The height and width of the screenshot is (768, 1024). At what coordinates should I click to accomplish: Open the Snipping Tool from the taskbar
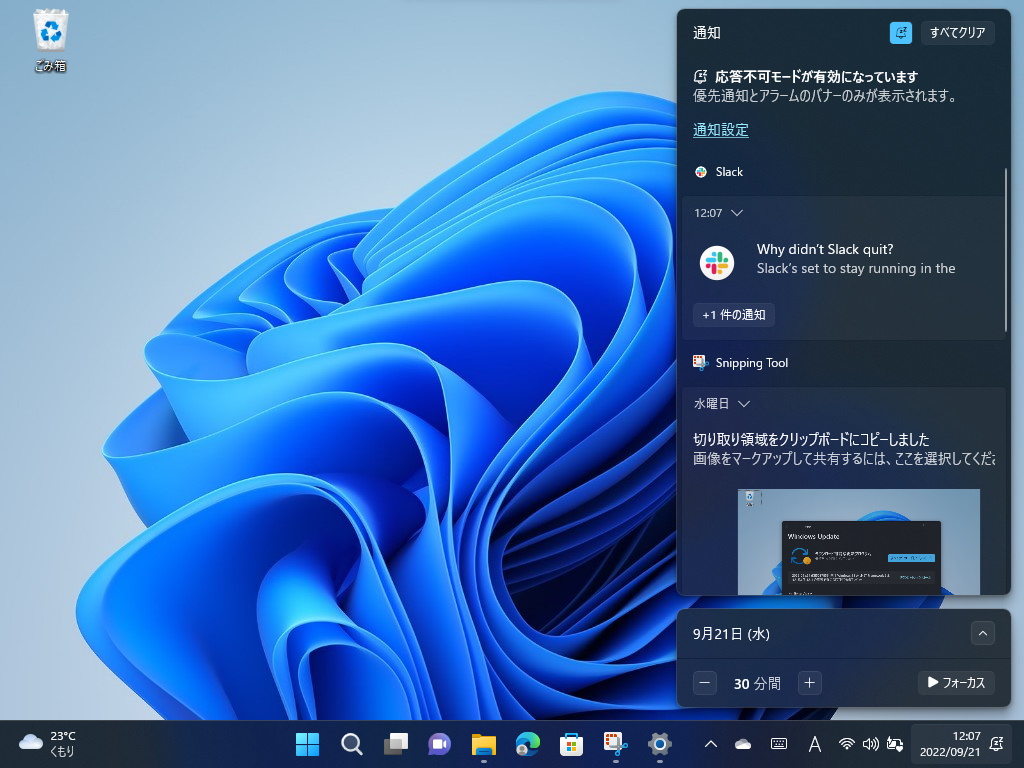(614, 744)
